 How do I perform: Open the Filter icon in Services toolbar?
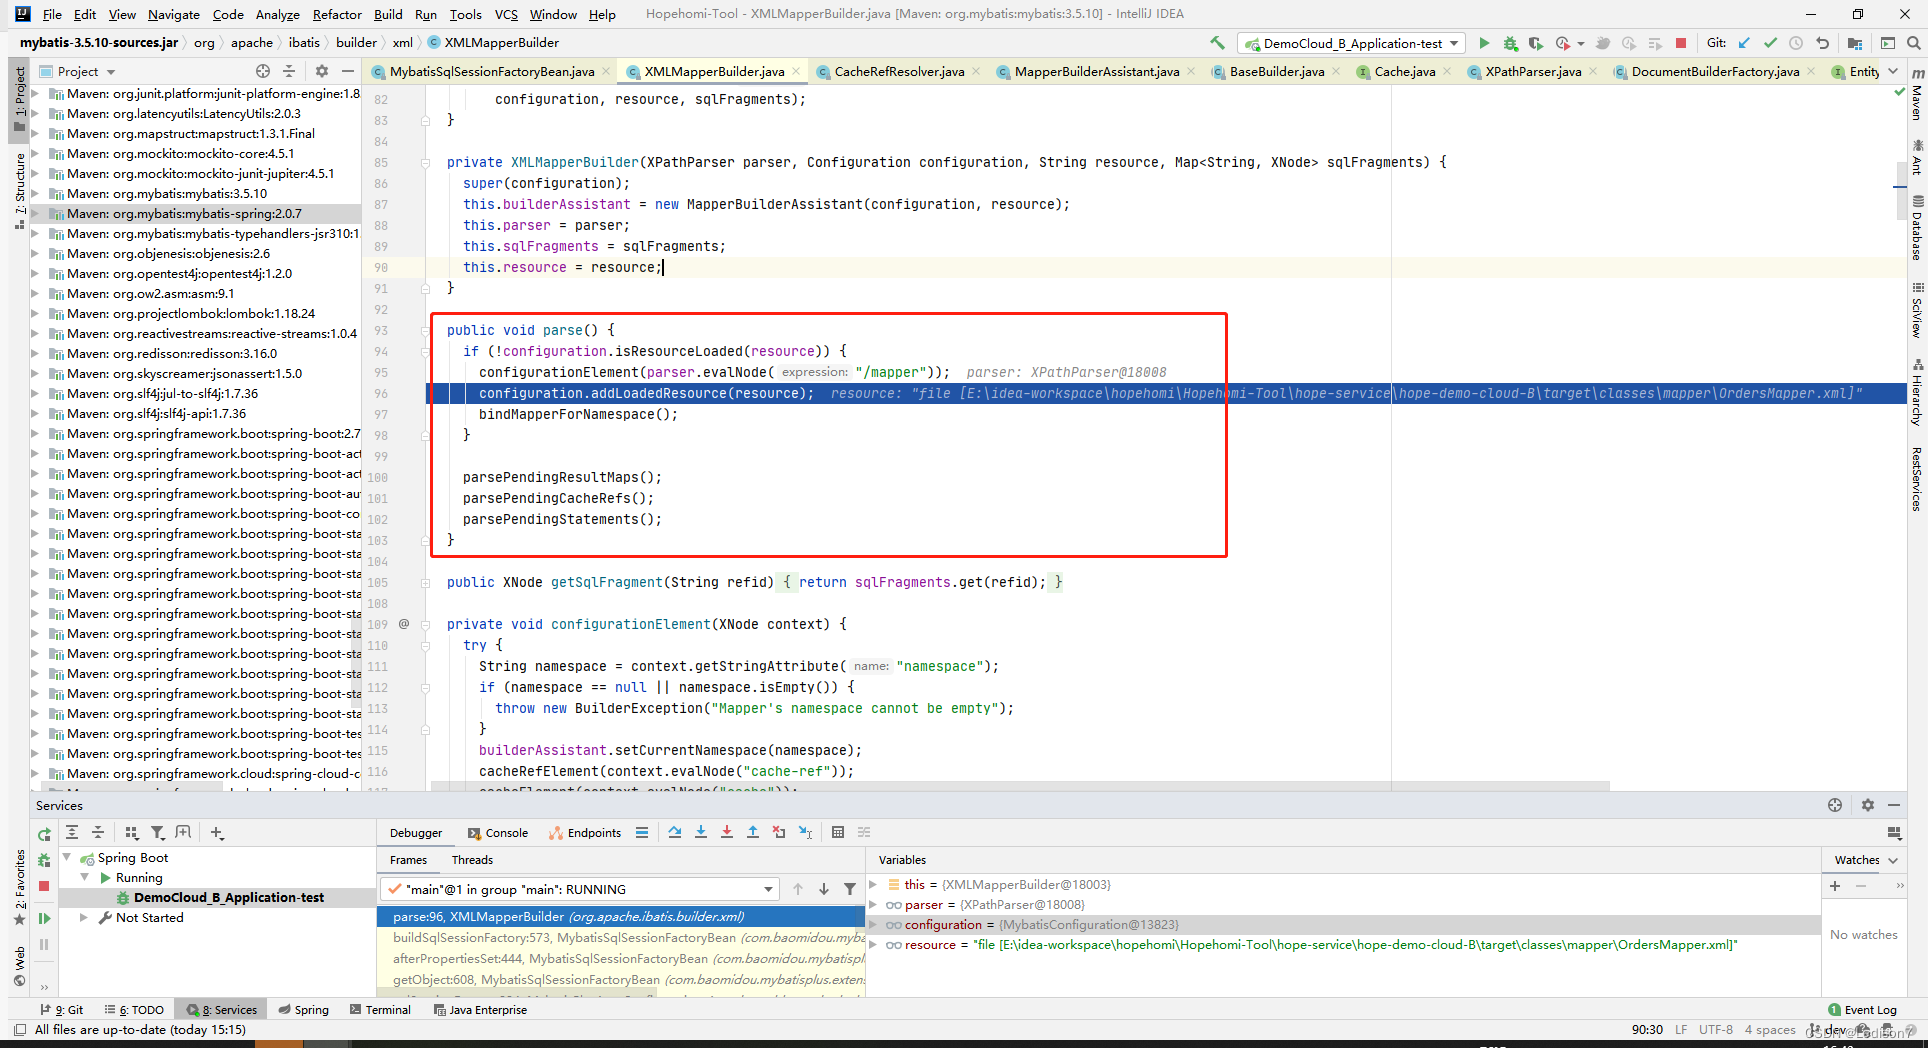[158, 832]
